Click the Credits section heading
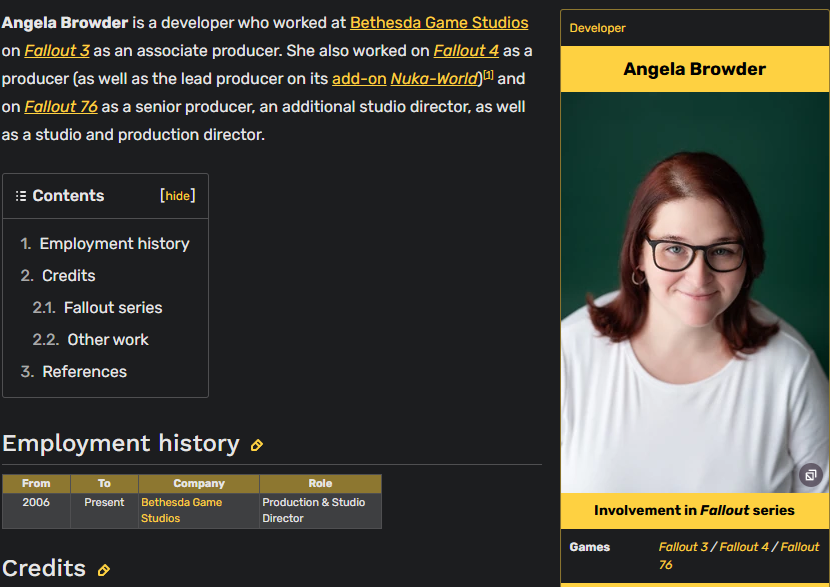This screenshot has width=830, height=587. click(x=44, y=568)
